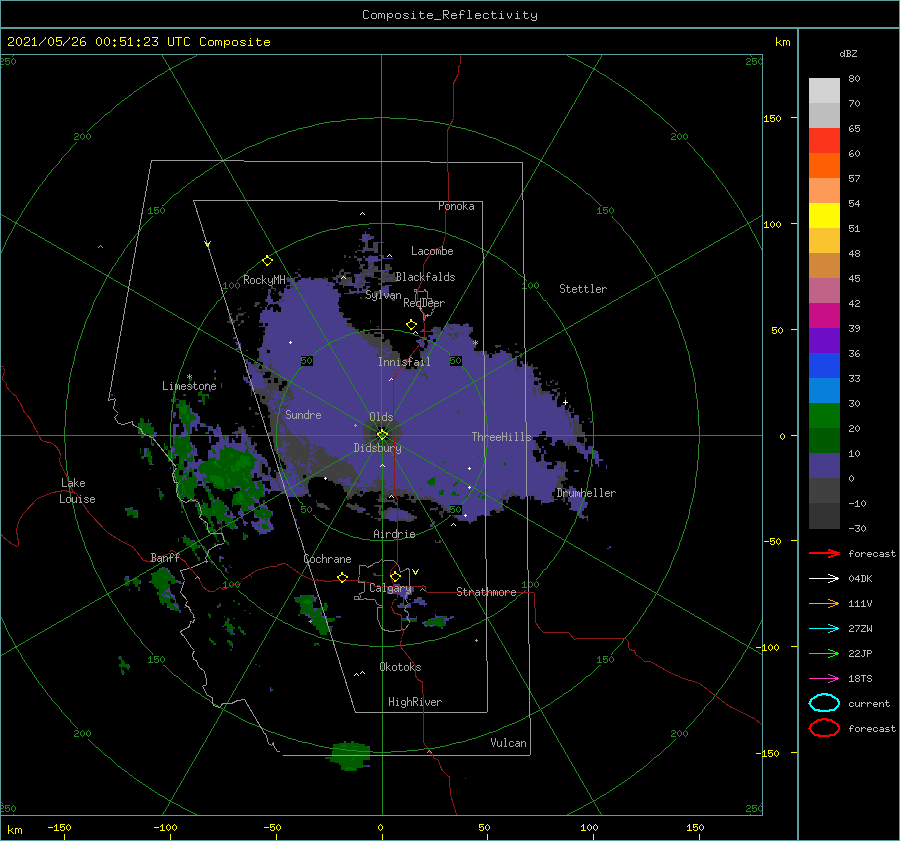The height and width of the screenshot is (841, 900).
Task: Click the Composite_Reflectivity title text
Action: click(449, 15)
